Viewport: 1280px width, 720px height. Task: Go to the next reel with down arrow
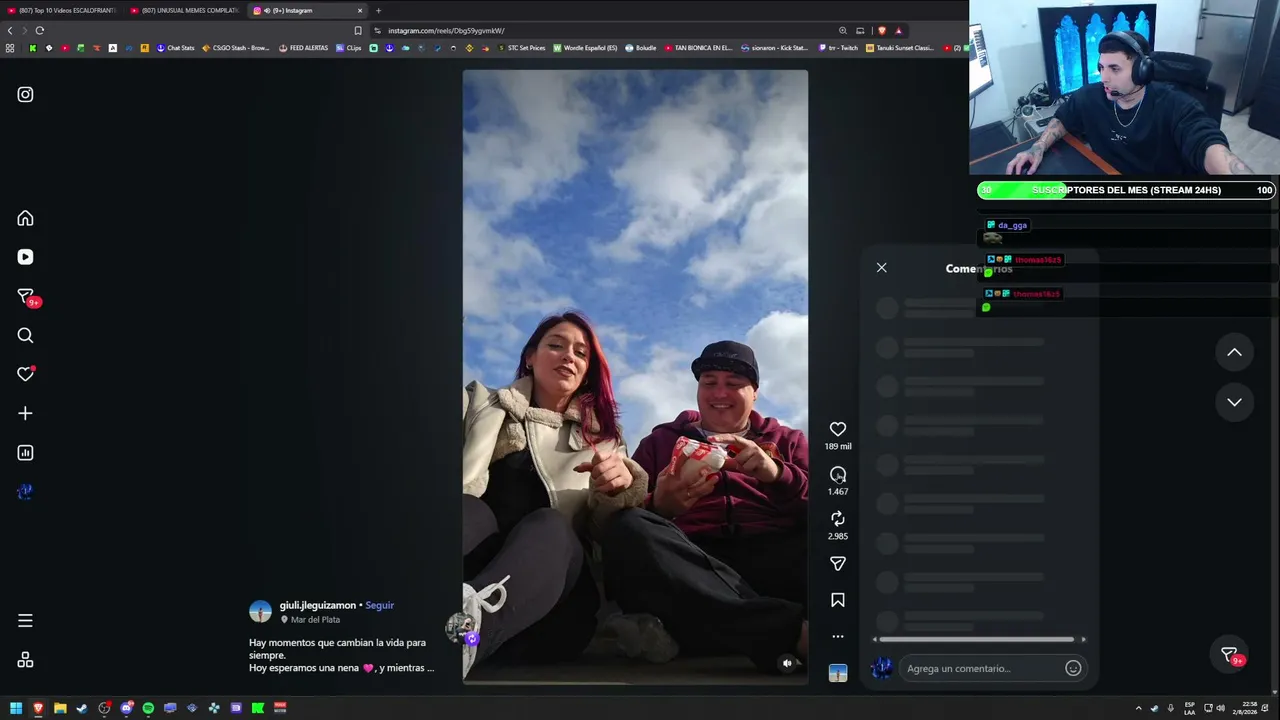click(1235, 402)
